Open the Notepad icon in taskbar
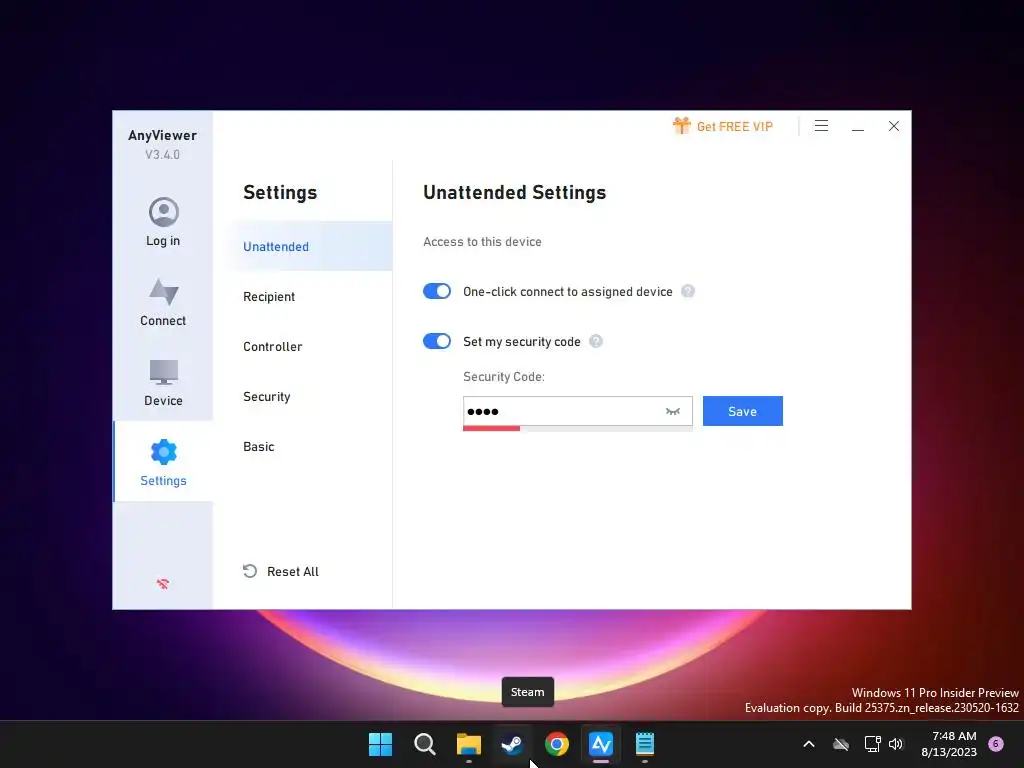 point(645,744)
